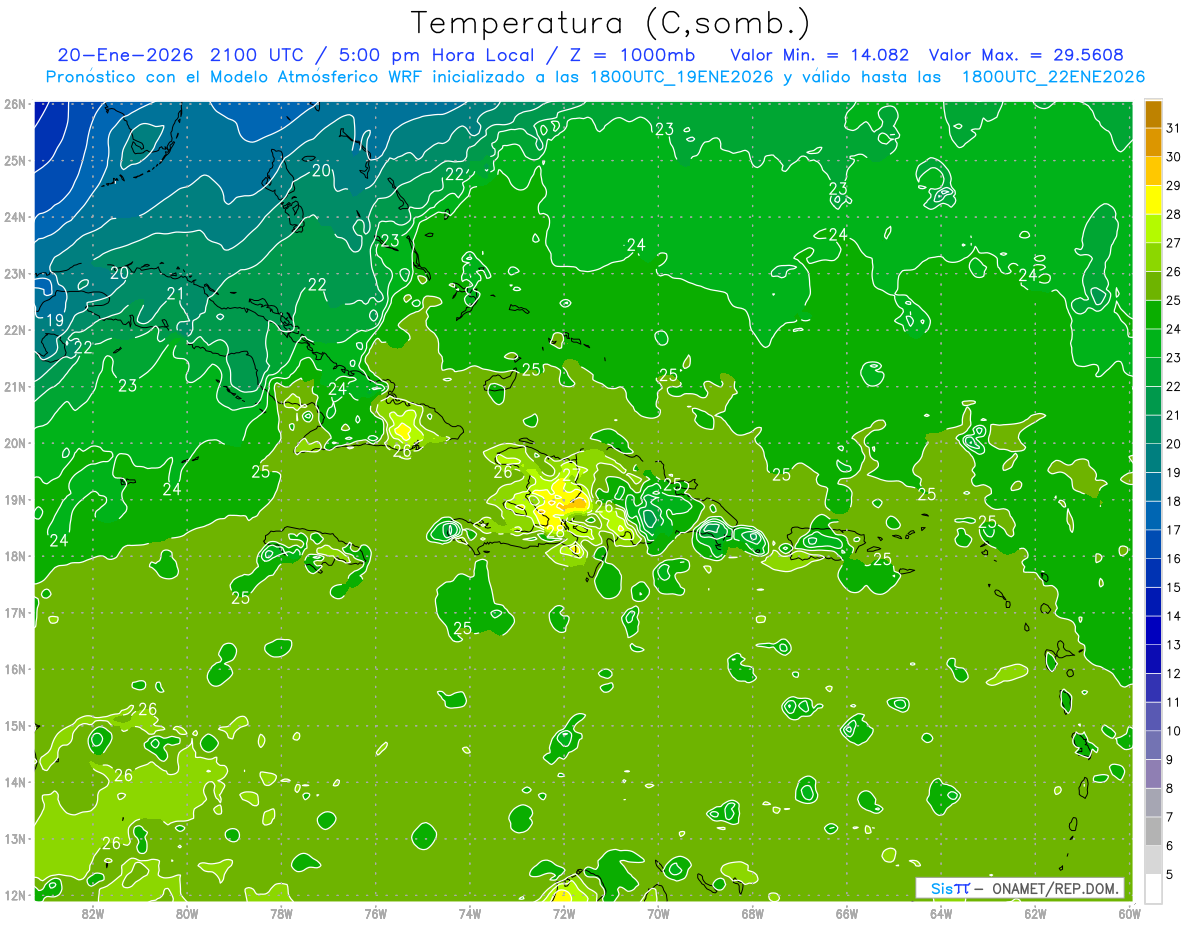1200x927 pixels.
Task: Click the 31 label on color scale
Action: click(1174, 128)
